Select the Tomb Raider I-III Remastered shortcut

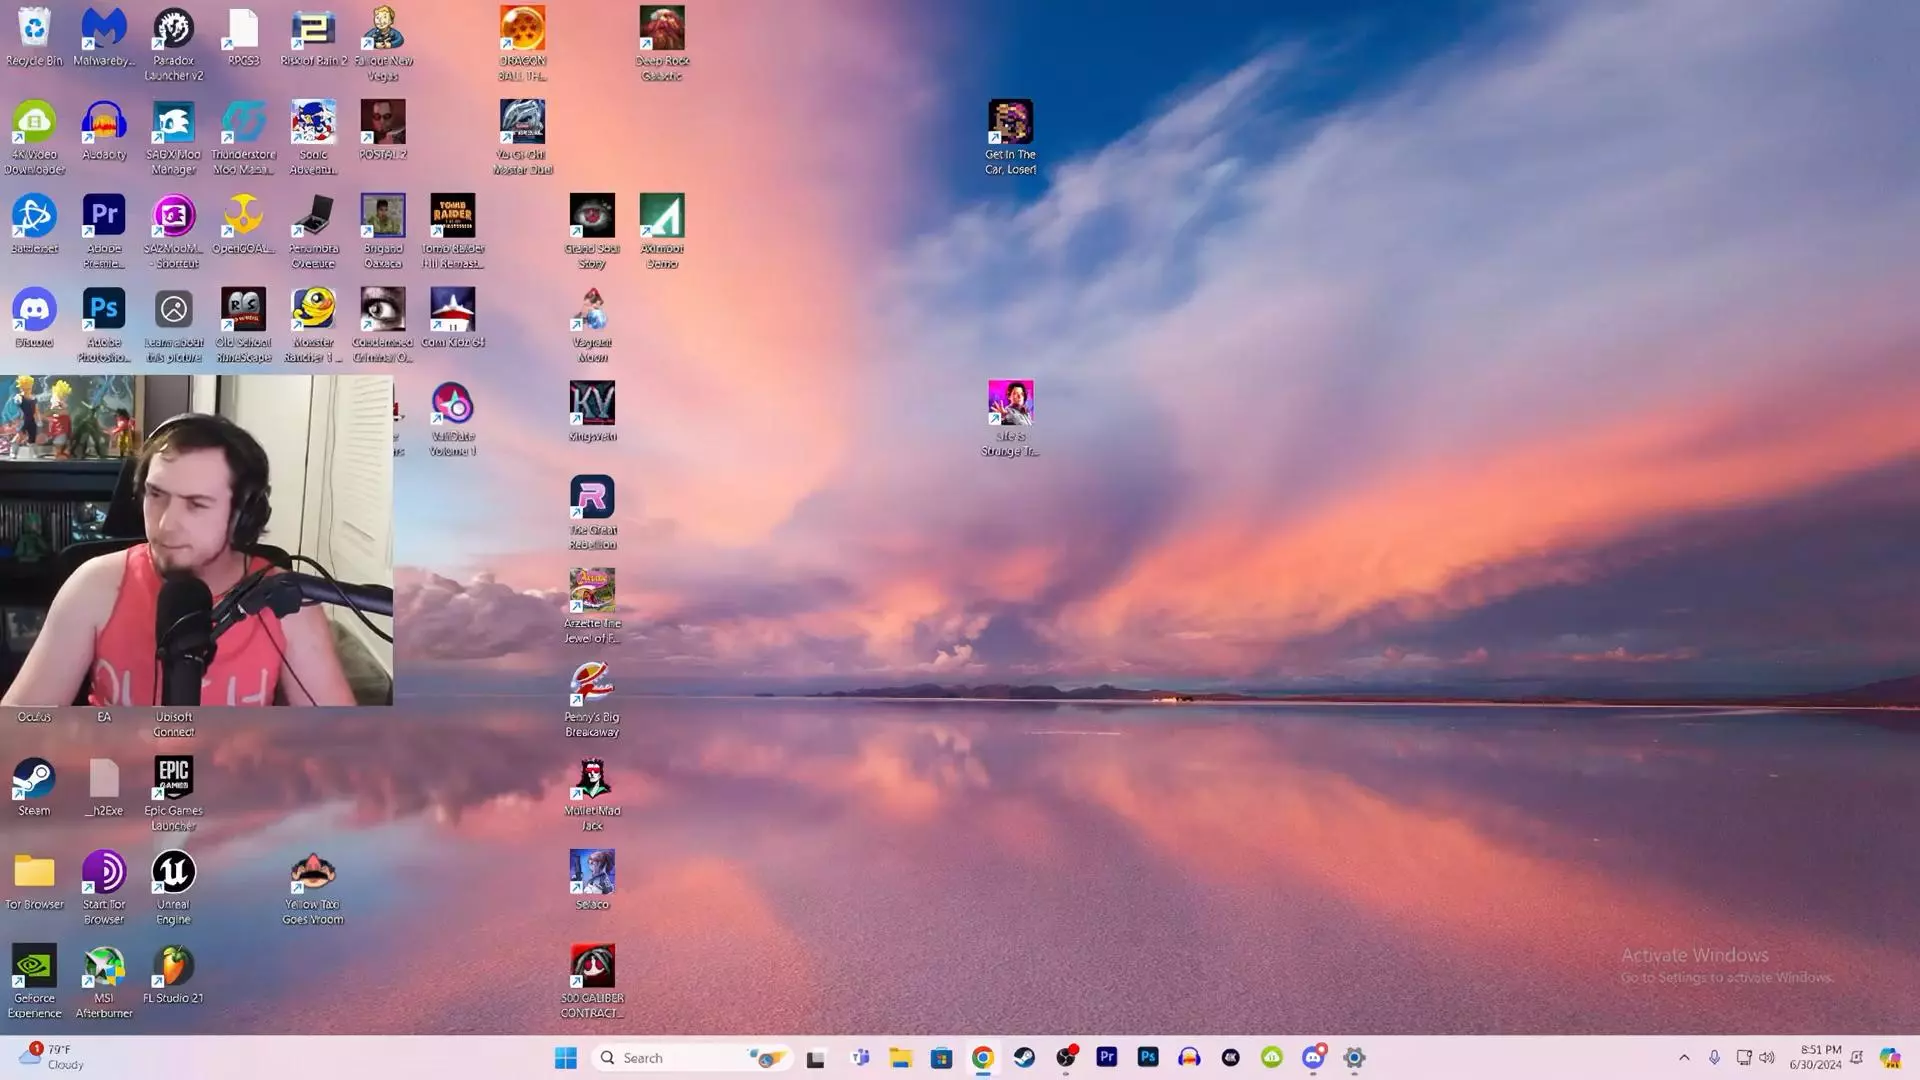[452, 232]
